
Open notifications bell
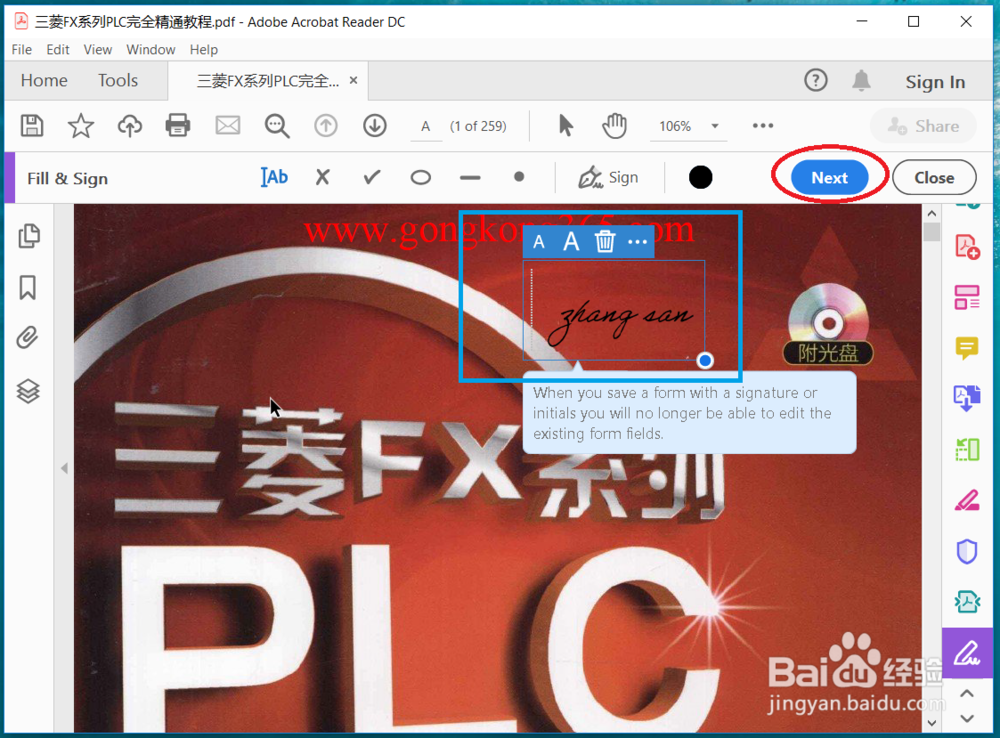click(862, 80)
